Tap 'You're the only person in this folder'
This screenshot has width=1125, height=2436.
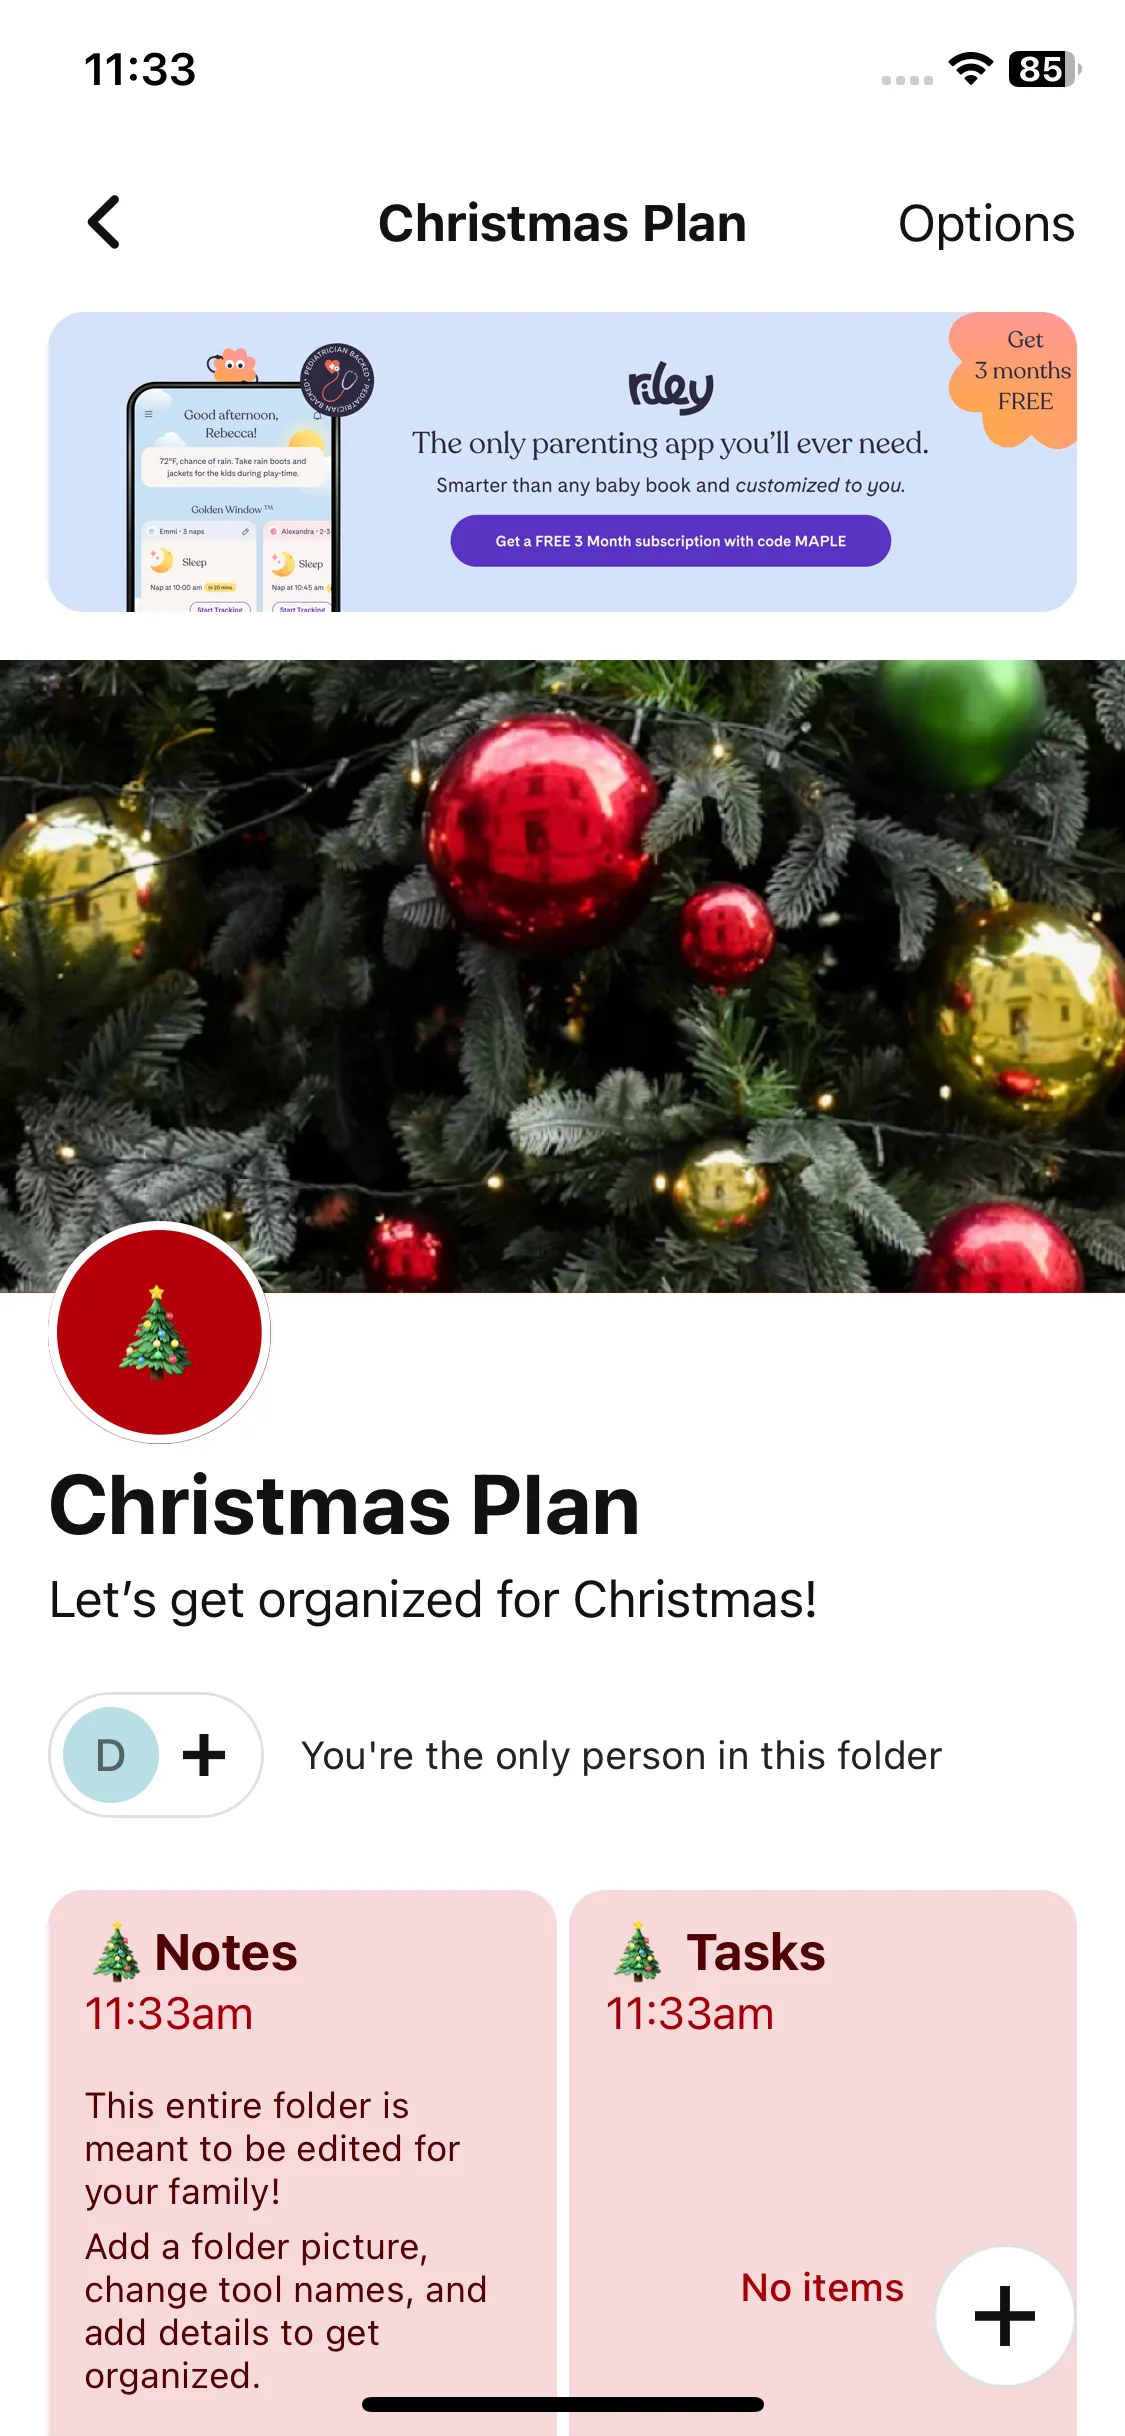pos(621,1756)
